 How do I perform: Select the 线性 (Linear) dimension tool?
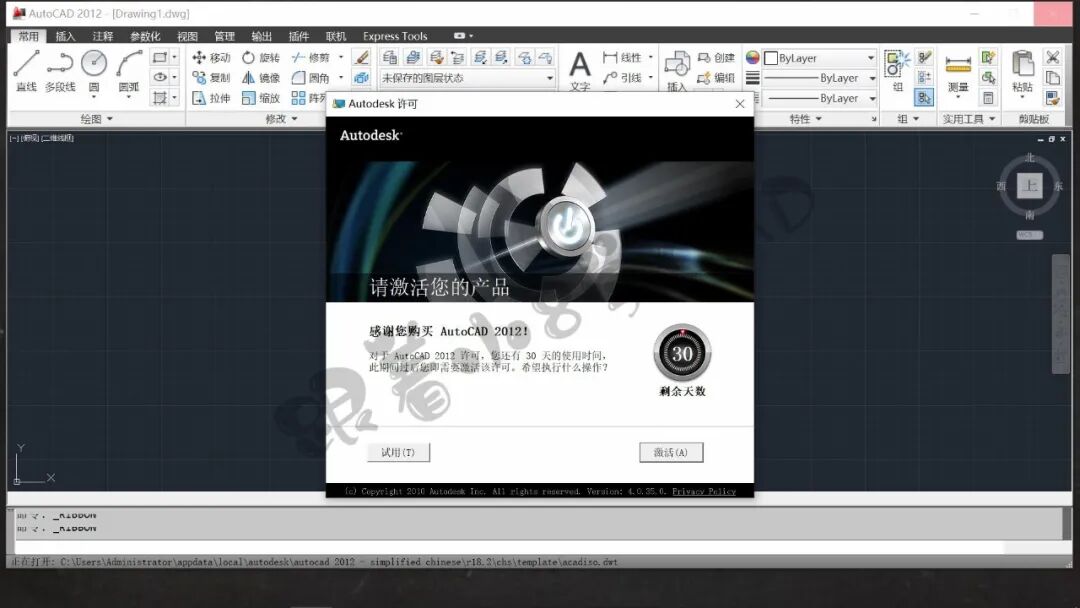pos(622,57)
